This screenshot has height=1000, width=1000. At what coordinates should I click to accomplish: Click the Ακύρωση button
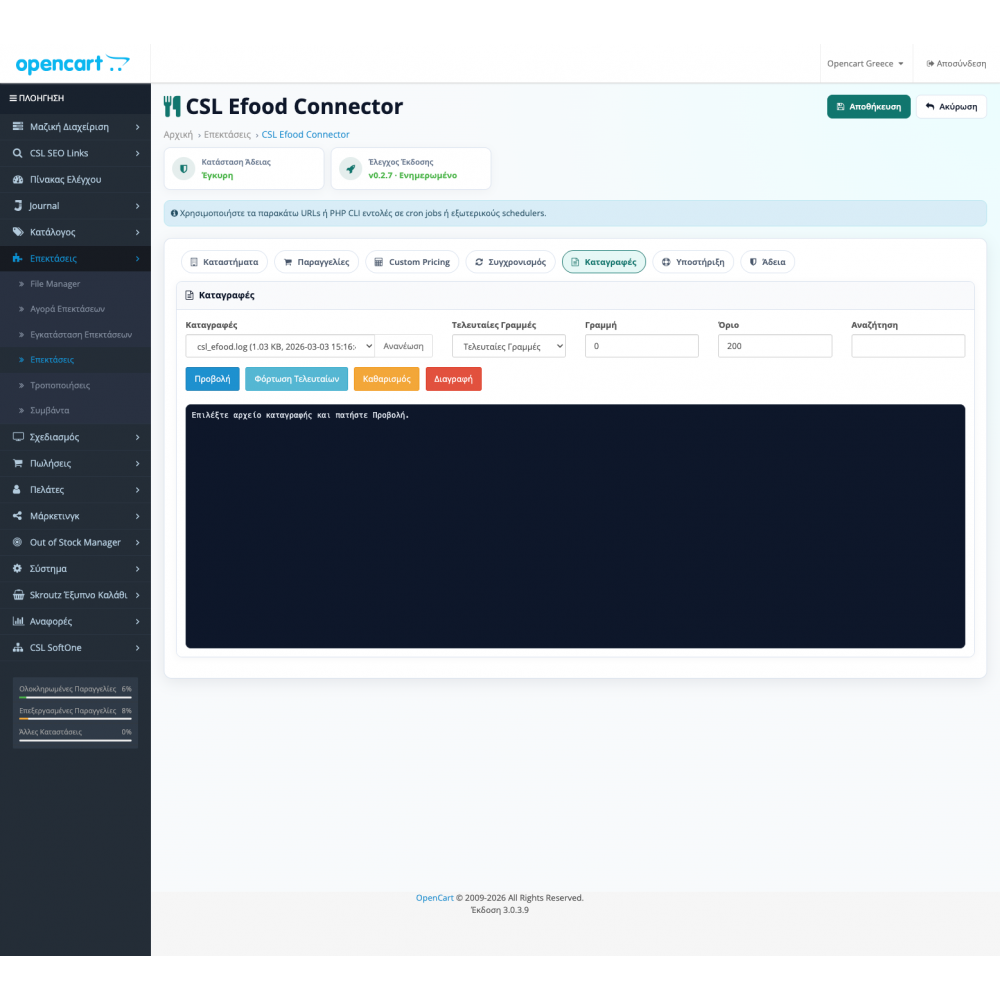[x=951, y=107]
